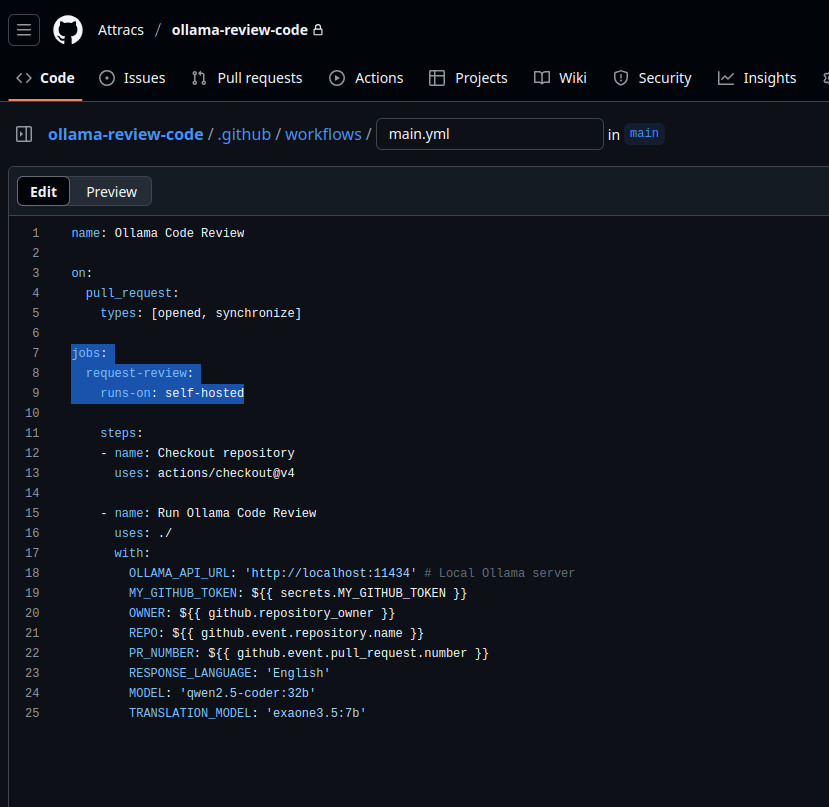Image resolution: width=829 pixels, height=807 pixels.
Task: Click 'Run Ollama Code Review' on line 15
Action: point(237,513)
